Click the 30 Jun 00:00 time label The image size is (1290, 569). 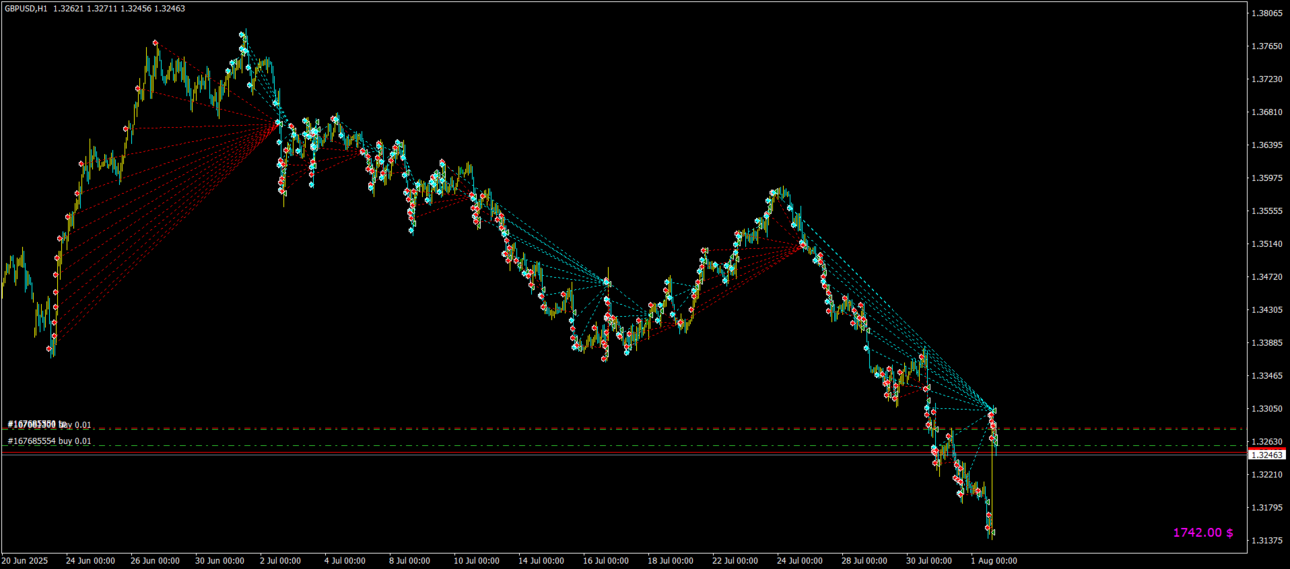(220, 561)
